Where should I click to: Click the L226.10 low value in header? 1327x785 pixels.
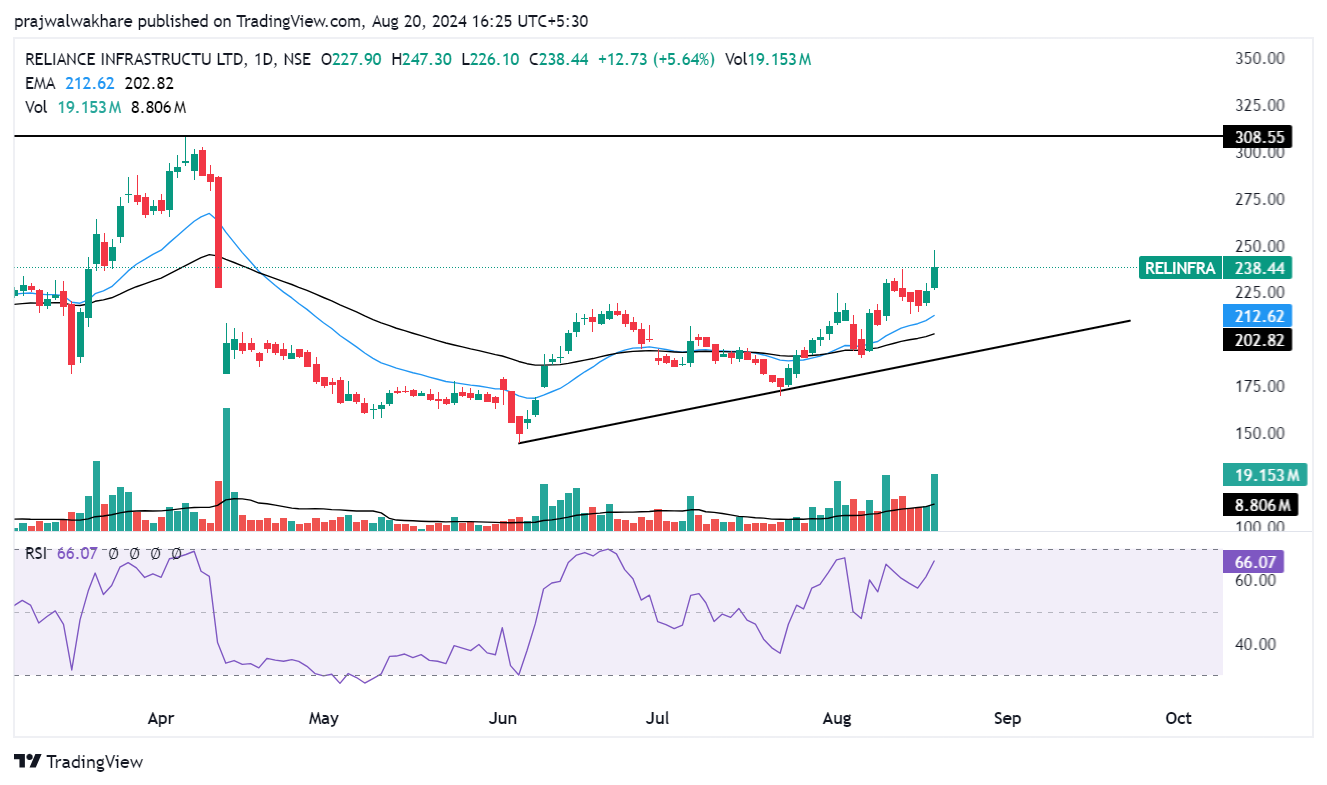coord(489,60)
